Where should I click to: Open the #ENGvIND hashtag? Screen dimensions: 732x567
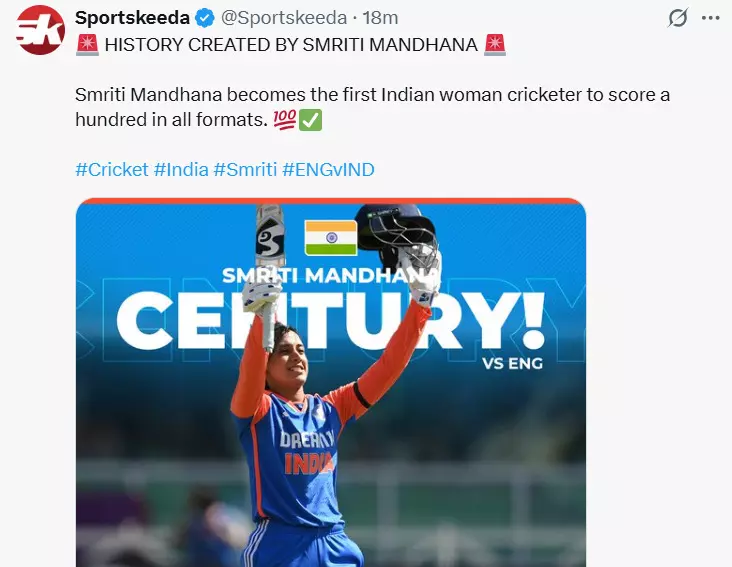coord(328,169)
